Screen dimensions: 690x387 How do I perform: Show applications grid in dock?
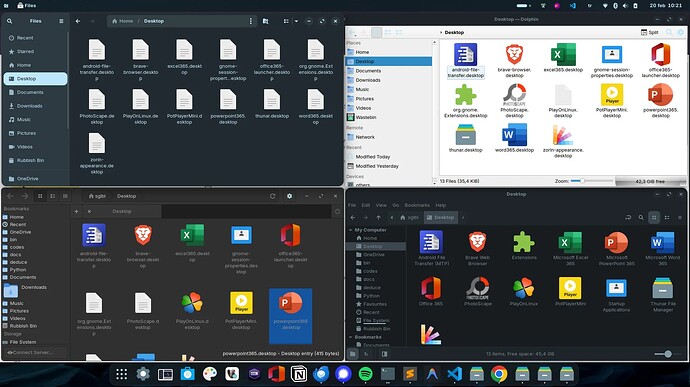point(121,374)
